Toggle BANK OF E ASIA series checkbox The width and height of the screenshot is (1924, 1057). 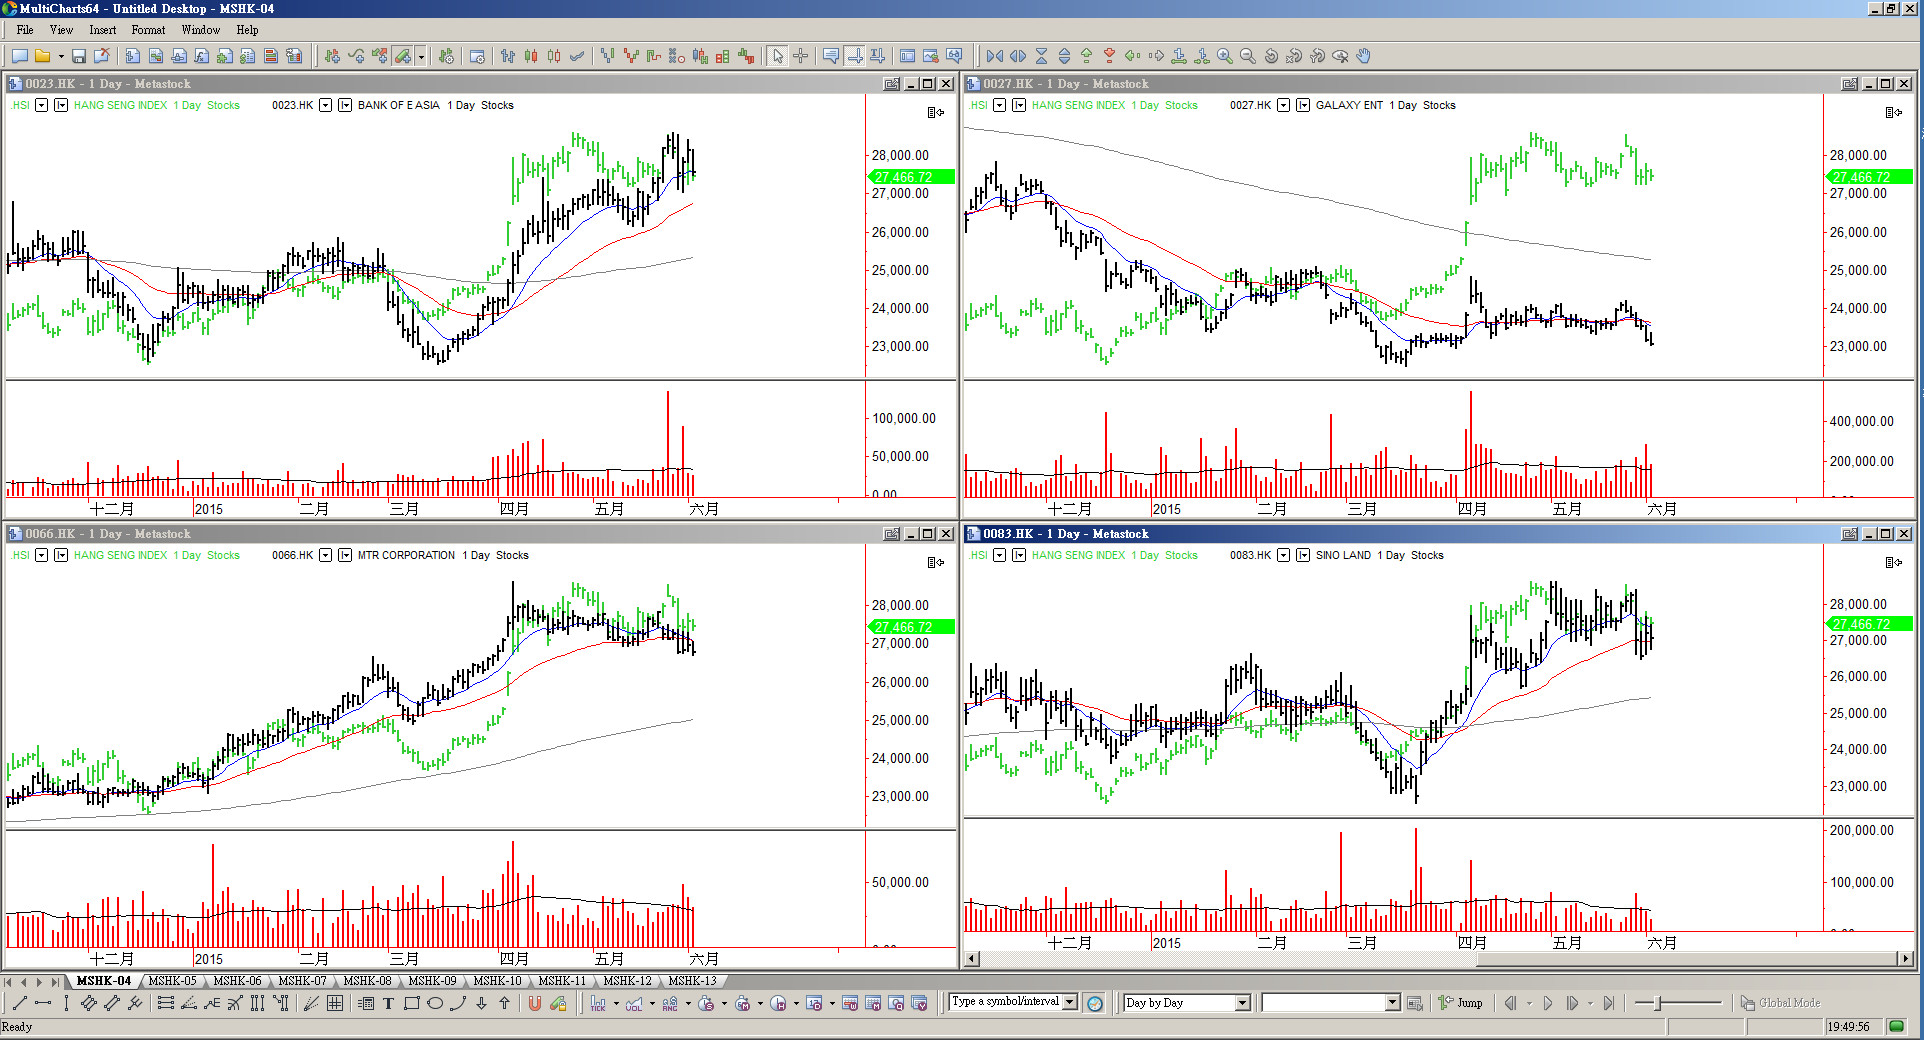click(x=345, y=105)
